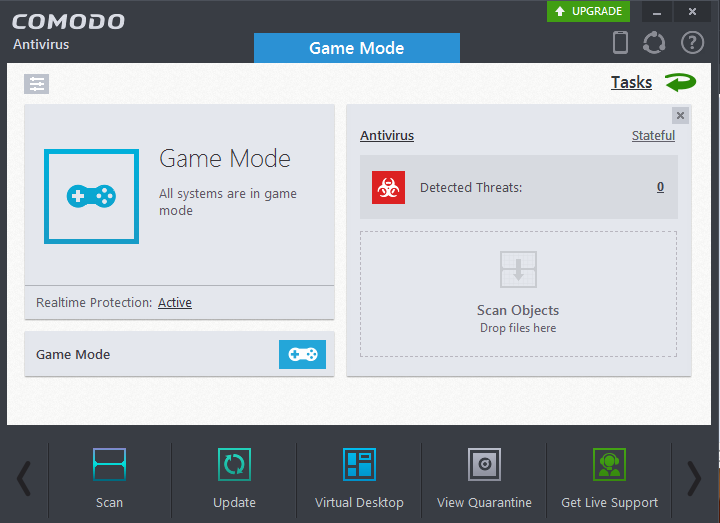Click the large game controller status icon
The image size is (720, 523).
point(91,196)
